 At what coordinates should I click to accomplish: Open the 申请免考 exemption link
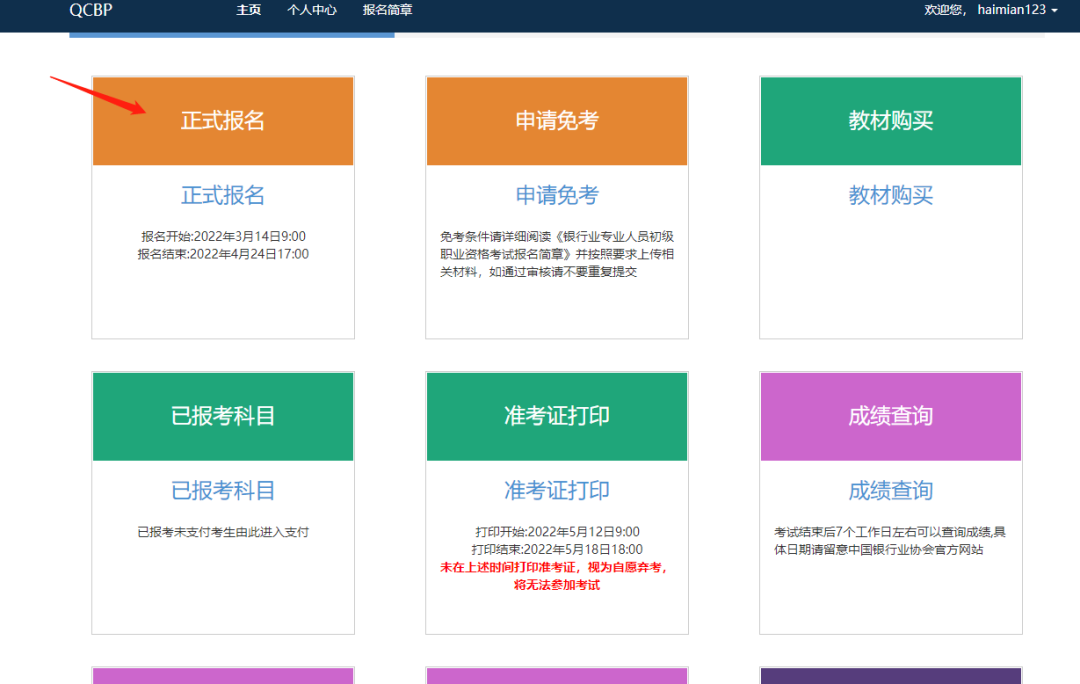(x=556, y=195)
